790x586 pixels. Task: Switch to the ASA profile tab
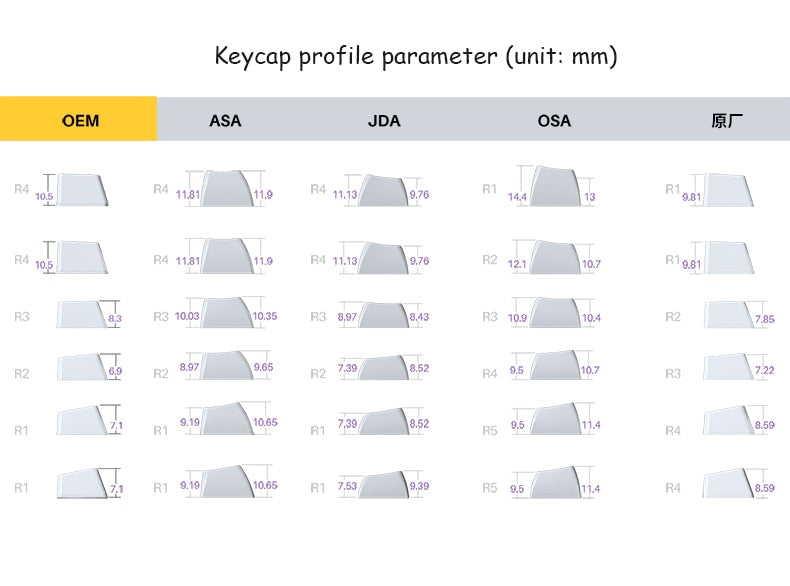(x=225, y=121)
